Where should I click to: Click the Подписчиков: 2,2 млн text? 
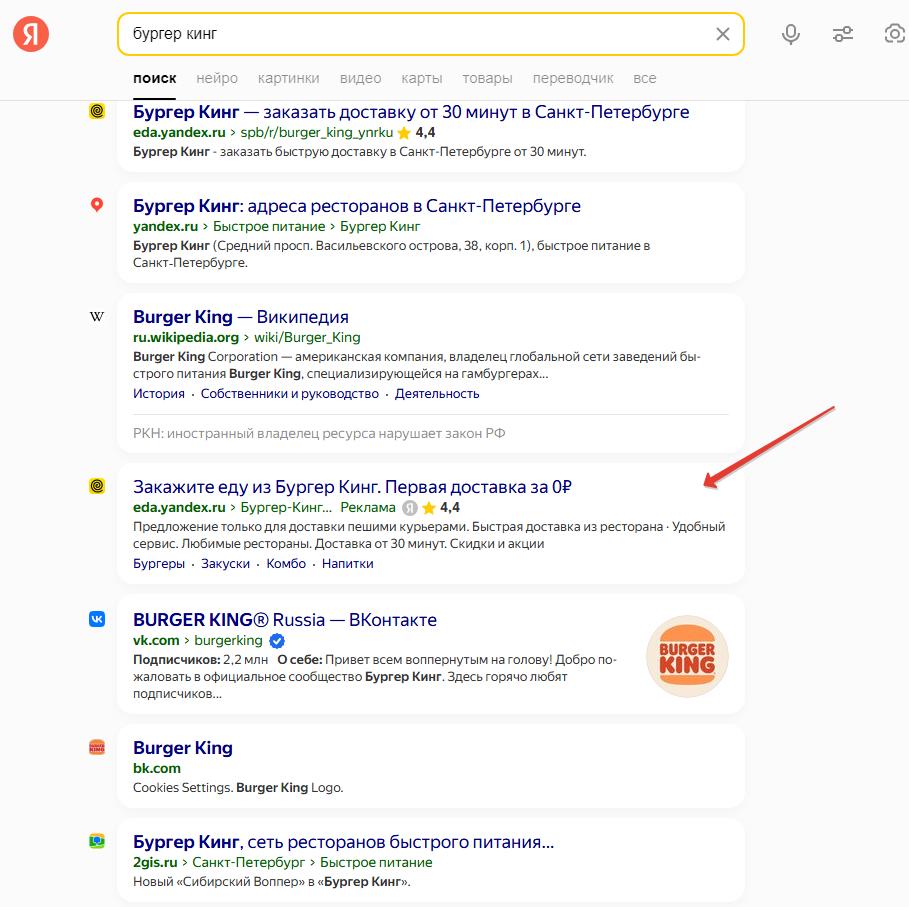201,660
